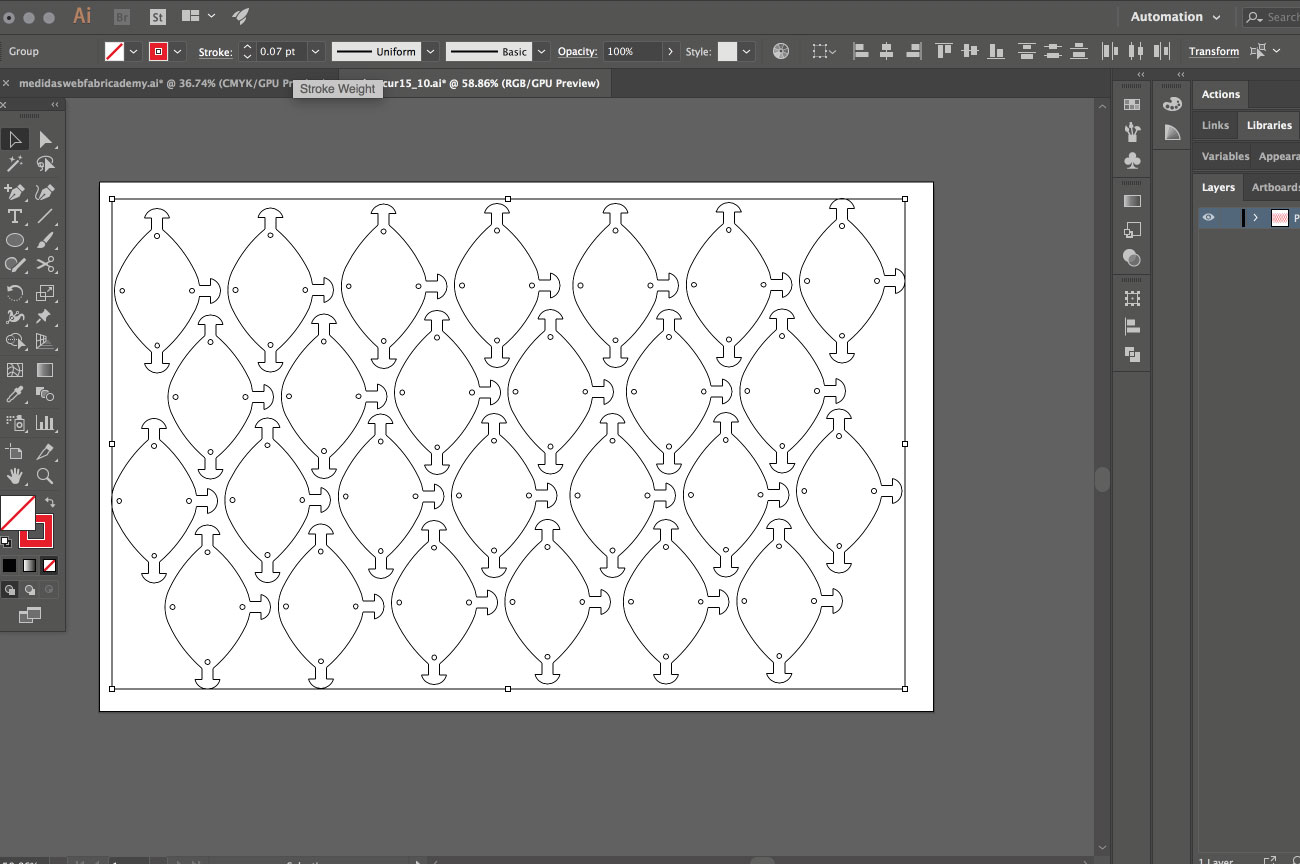Open the Stroke weight dropdown

click(316, 51)
